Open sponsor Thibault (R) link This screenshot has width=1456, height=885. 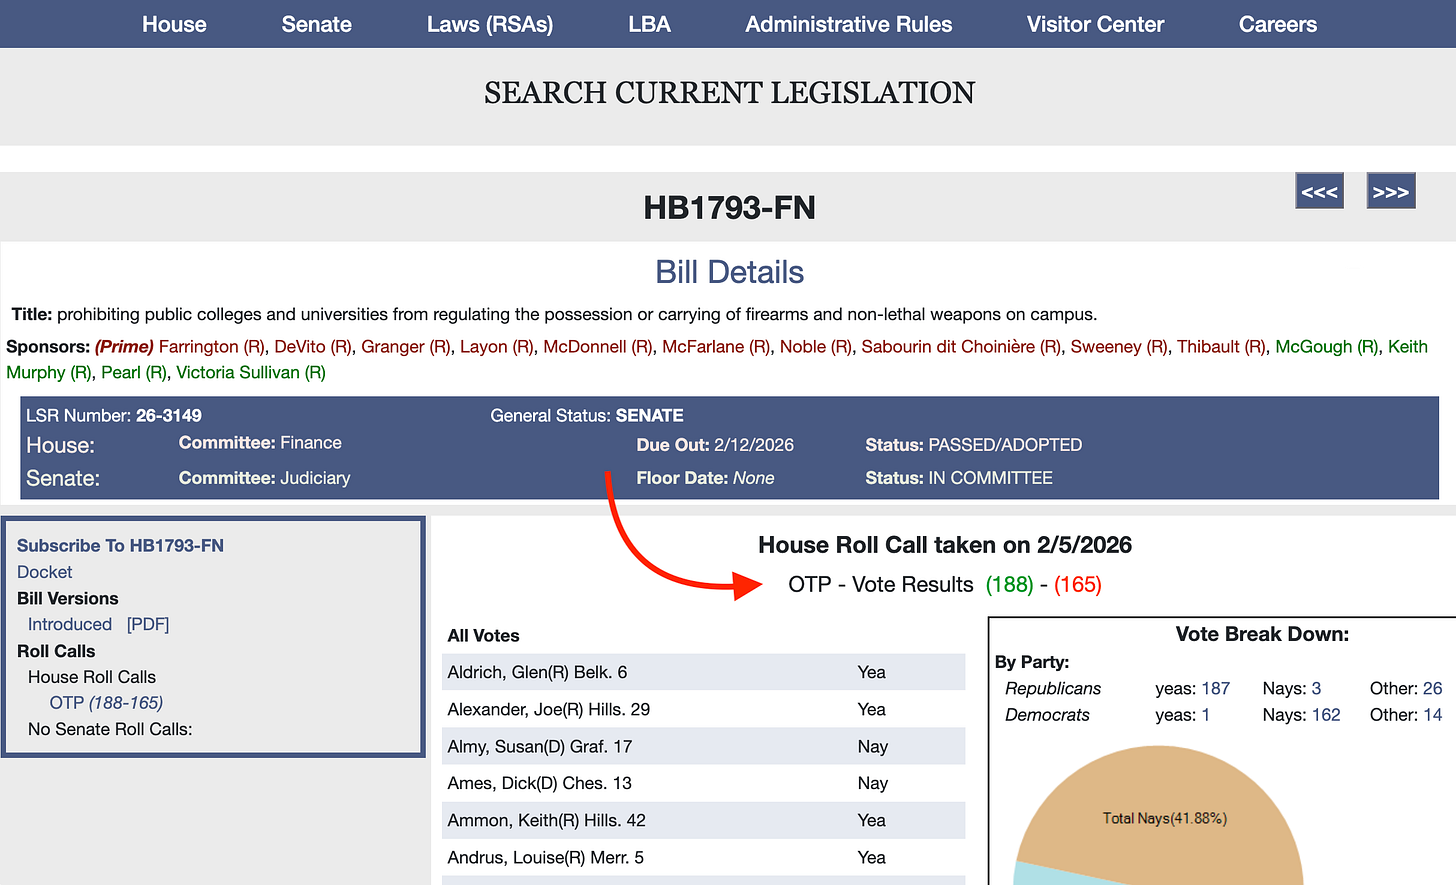click(x=1221, y=347)
